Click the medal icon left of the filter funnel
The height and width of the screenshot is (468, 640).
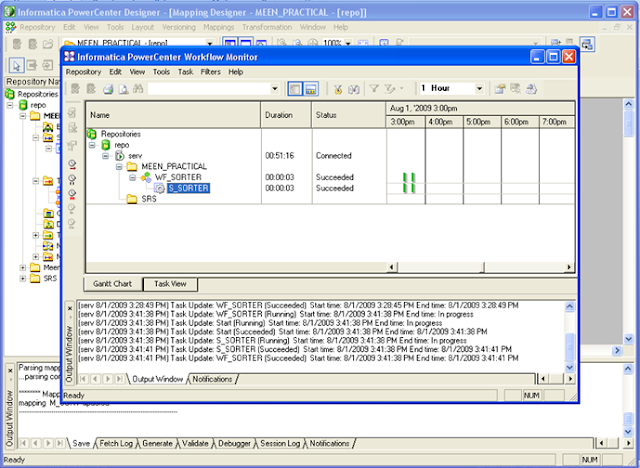pos(338,89)
